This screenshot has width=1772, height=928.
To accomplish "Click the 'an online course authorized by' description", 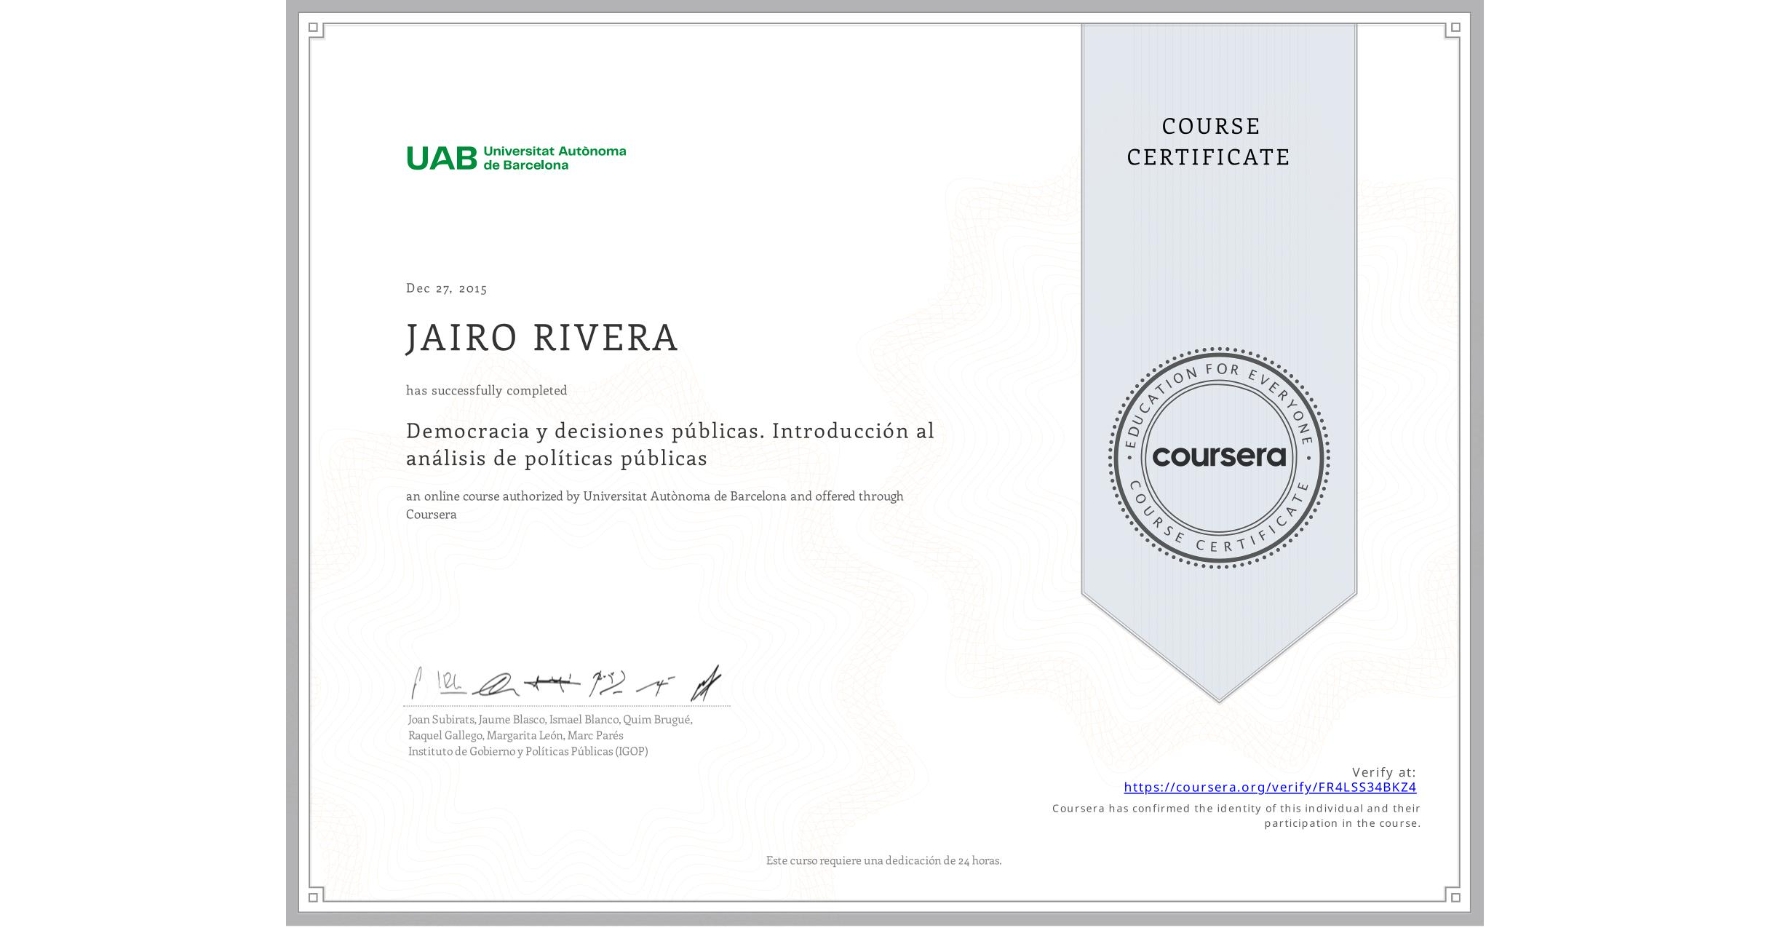I will pyautogui.click(x=655, y=505).
